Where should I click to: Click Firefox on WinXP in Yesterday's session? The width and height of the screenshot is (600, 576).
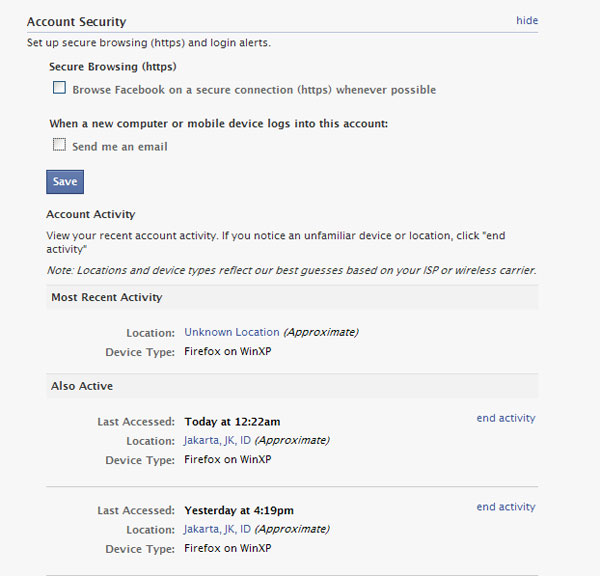click(228, 548)
